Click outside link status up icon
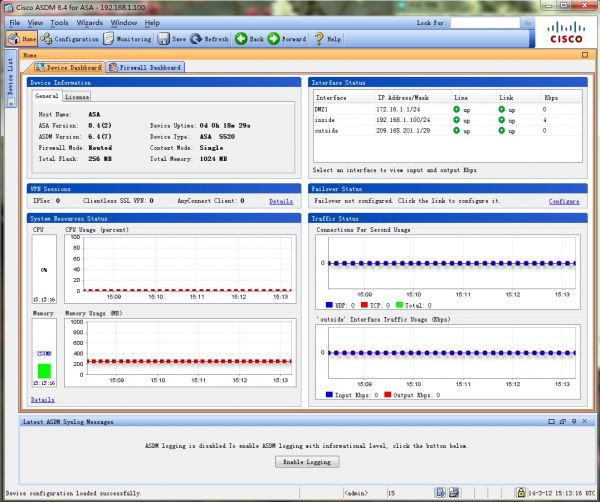Image resolution: width=600 pixels, height=502 pixels. pos(502,131)
